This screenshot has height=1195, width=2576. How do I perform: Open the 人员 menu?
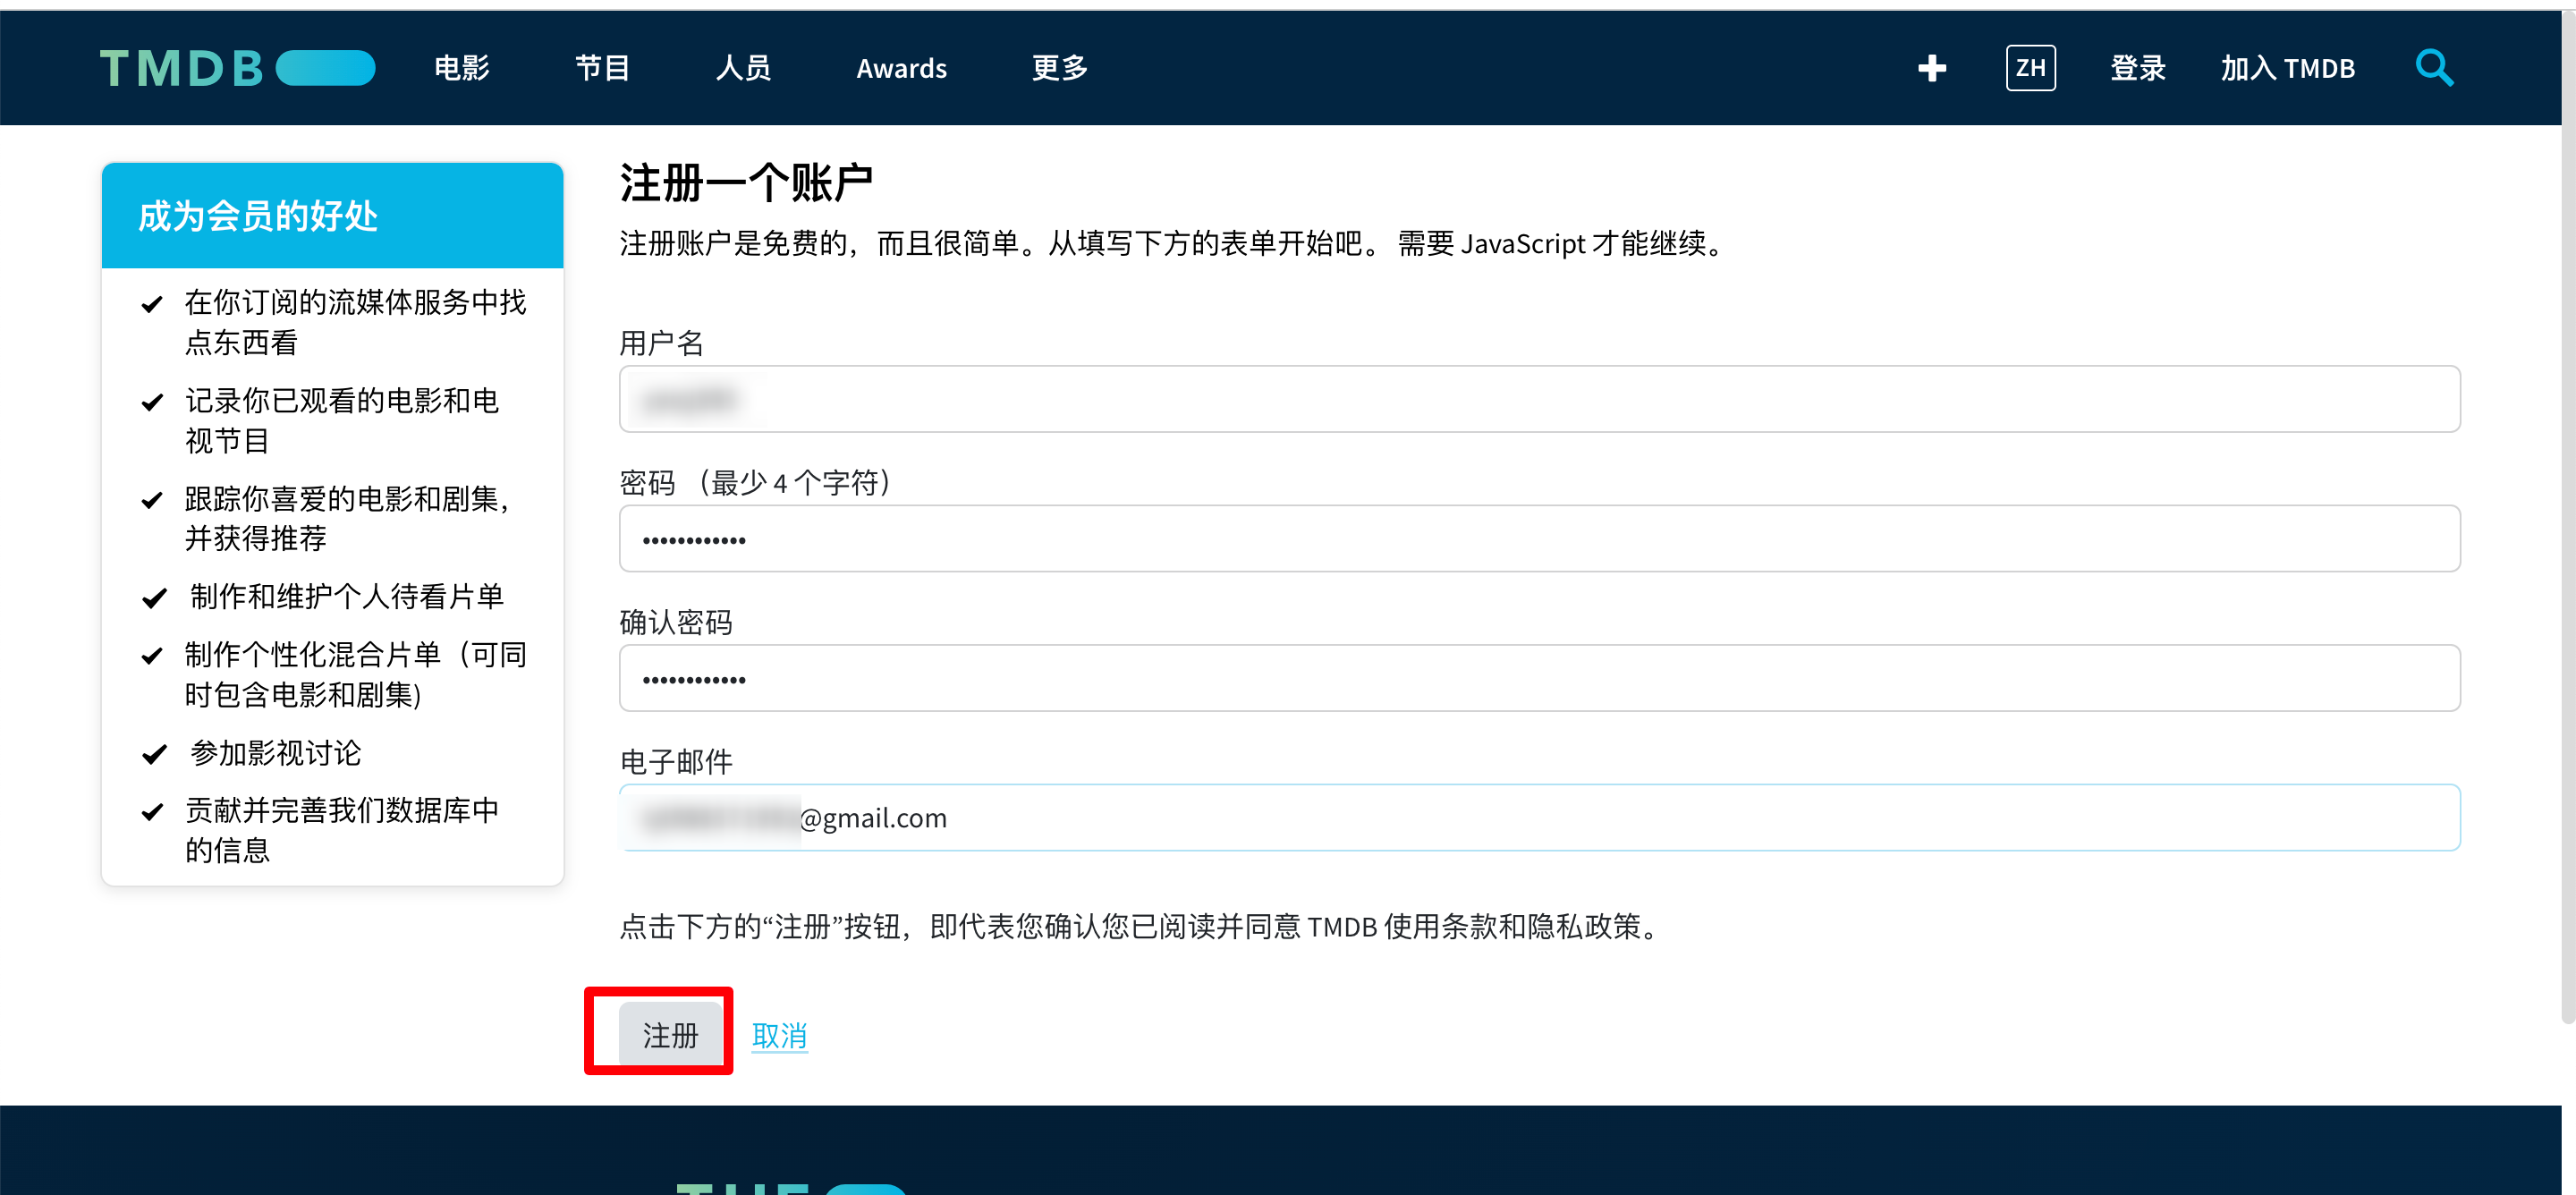click(743, 68)
